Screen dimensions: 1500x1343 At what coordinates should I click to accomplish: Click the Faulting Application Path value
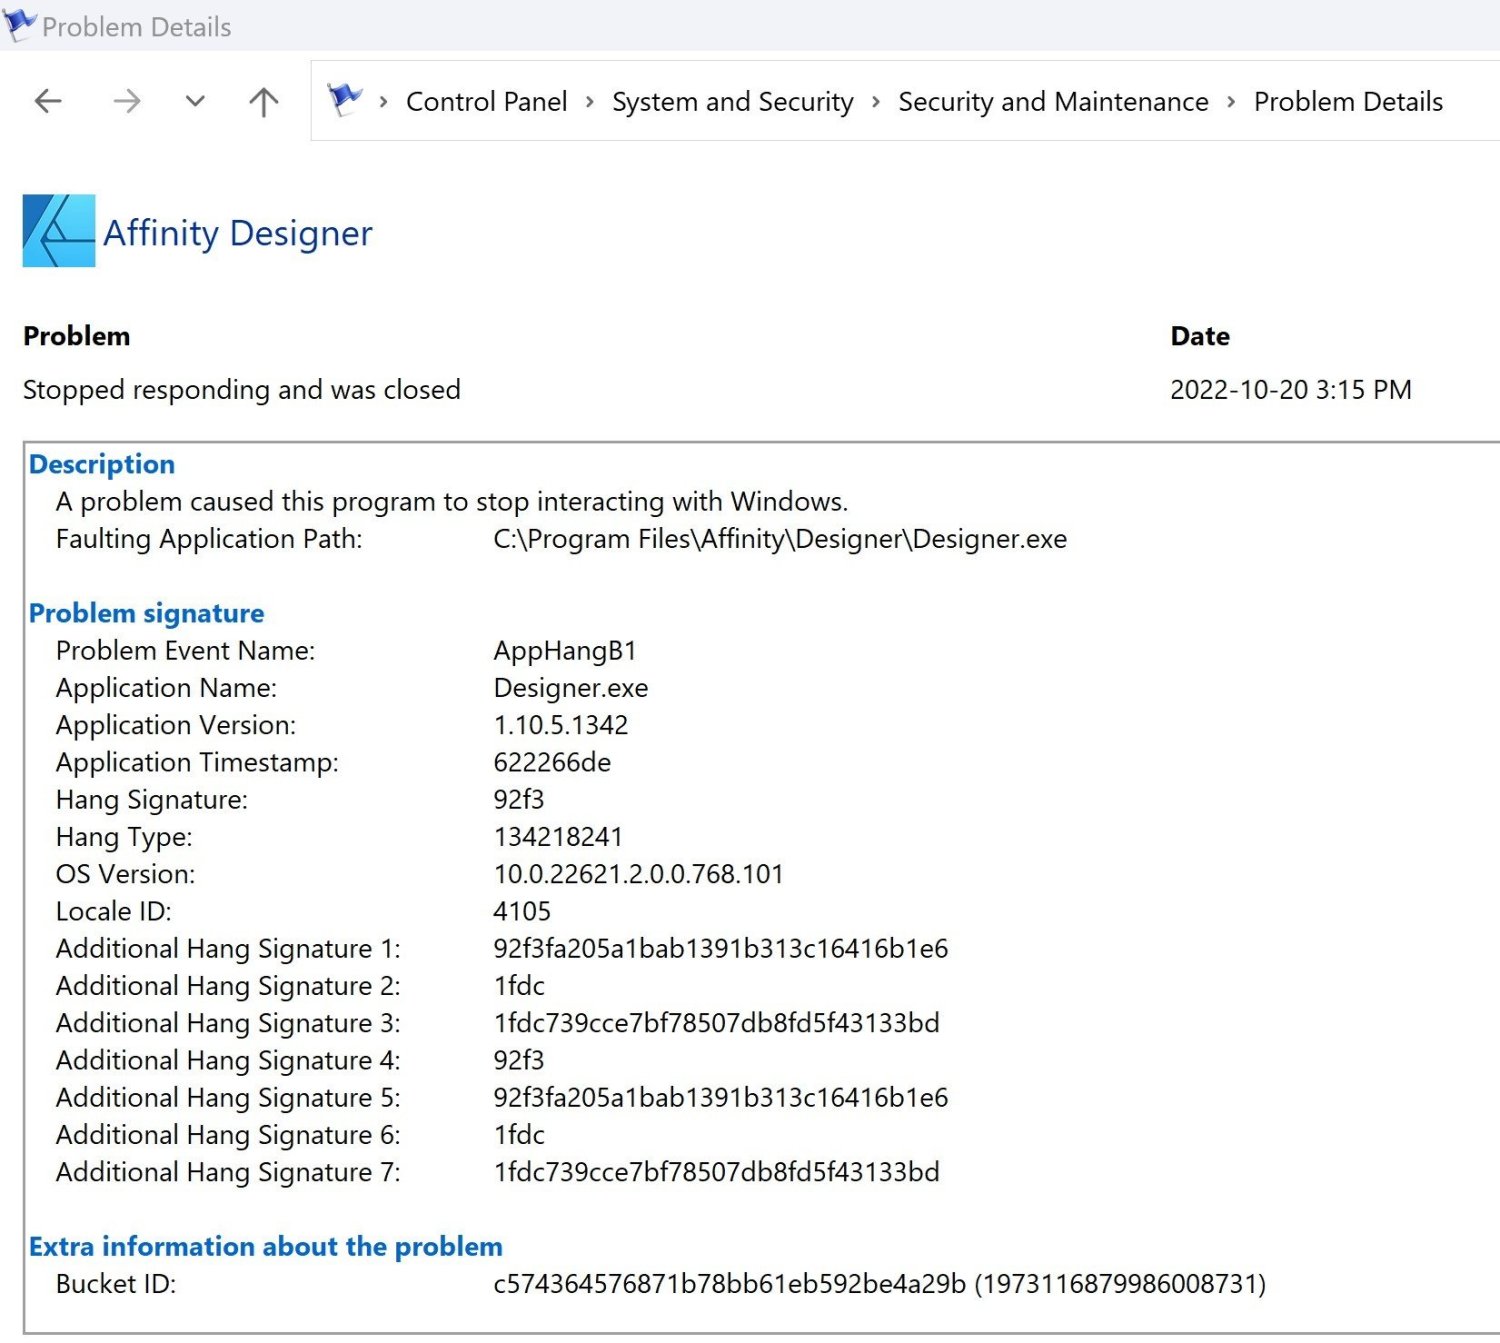(779, 538)
